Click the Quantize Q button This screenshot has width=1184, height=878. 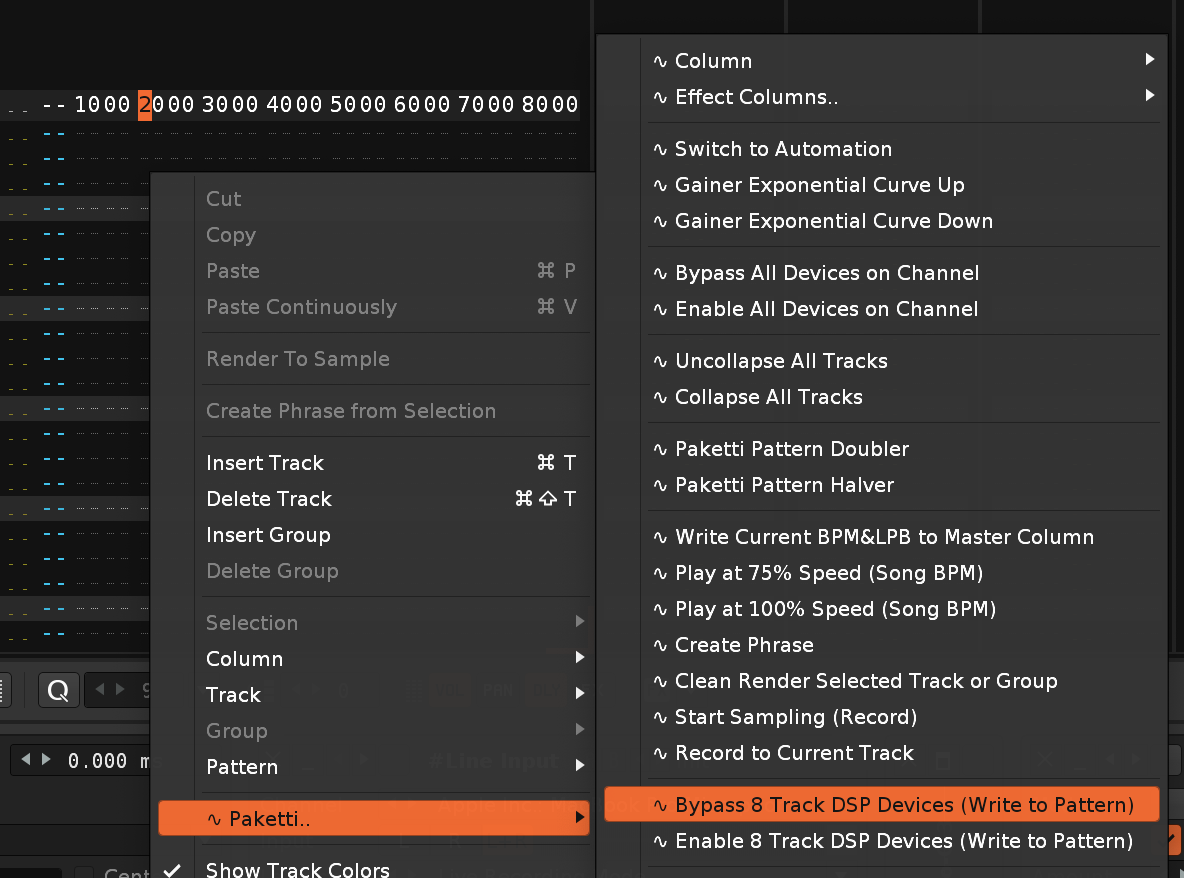coord(58,689)
